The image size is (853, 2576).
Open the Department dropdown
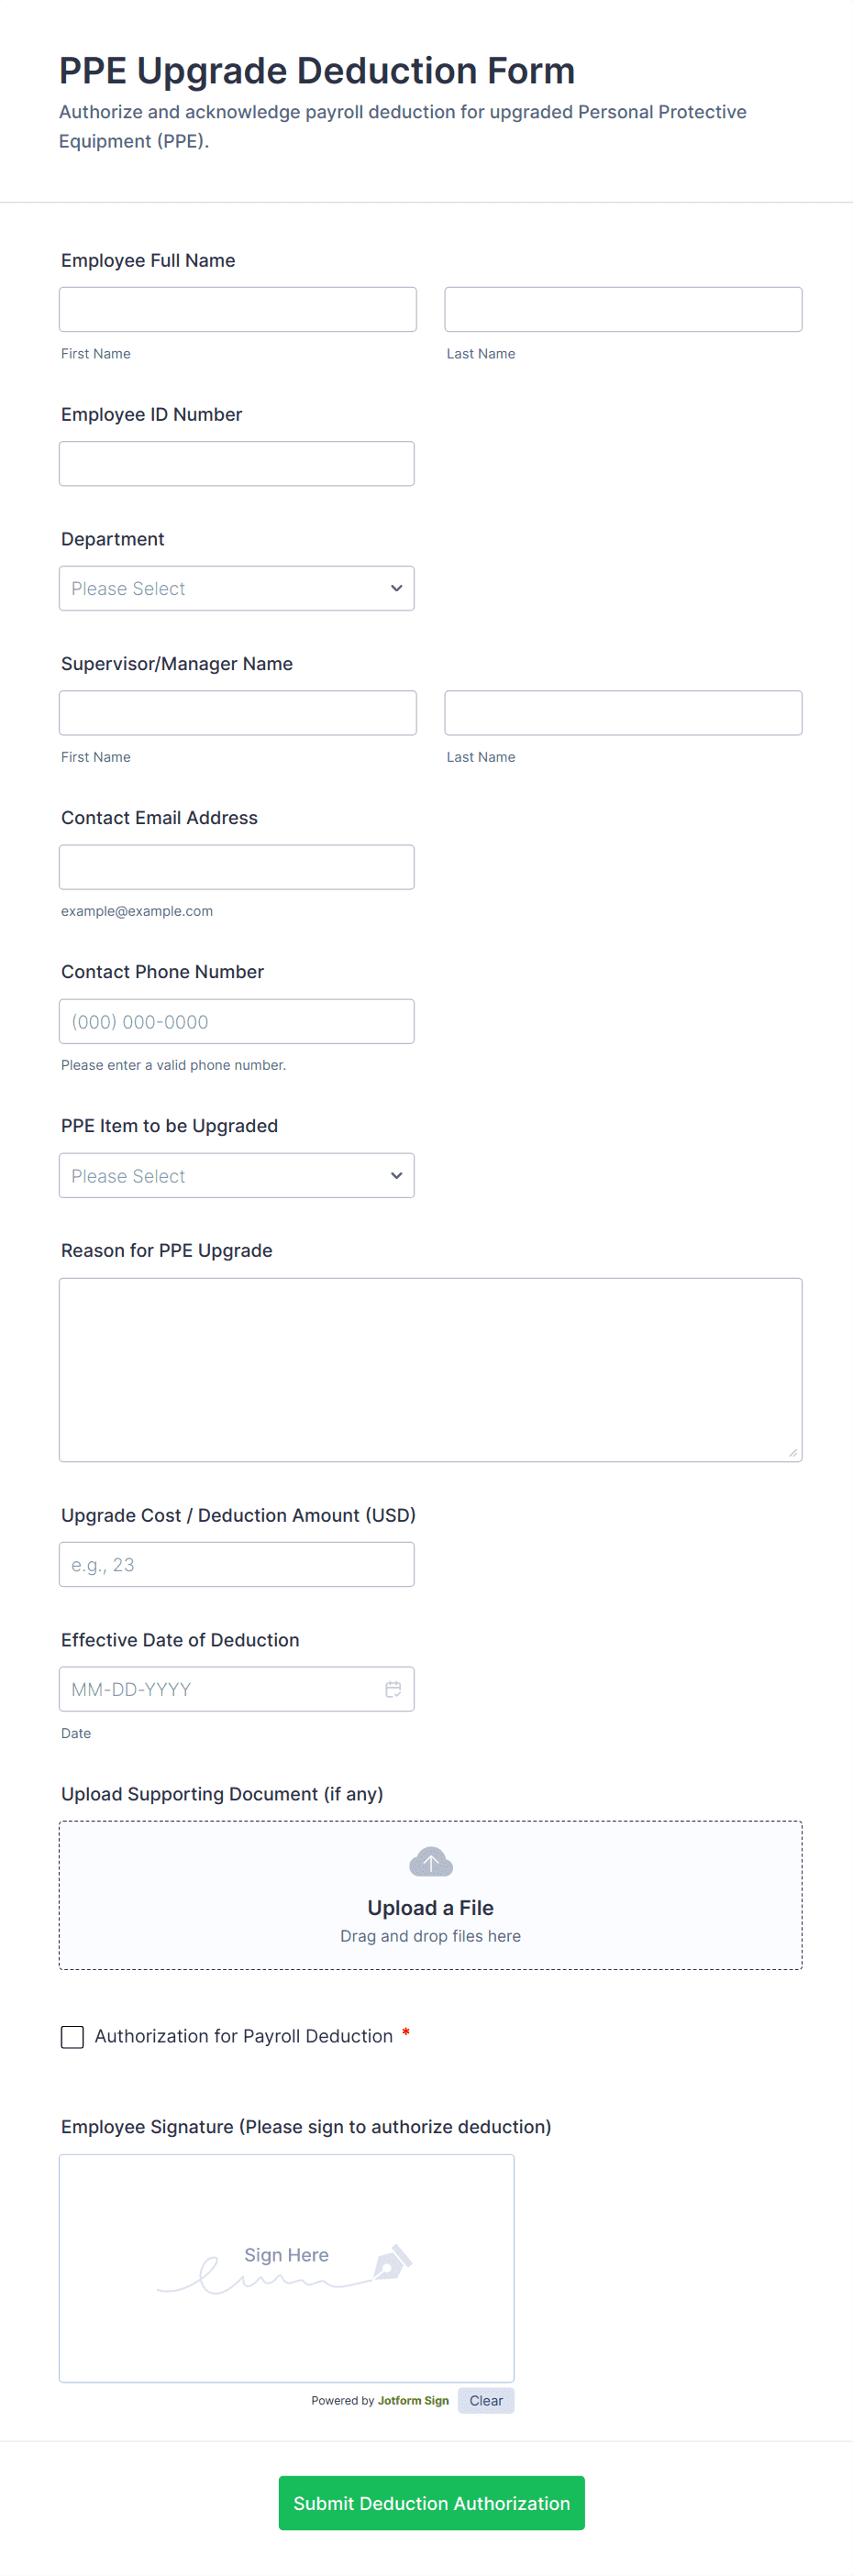(236, 588)
